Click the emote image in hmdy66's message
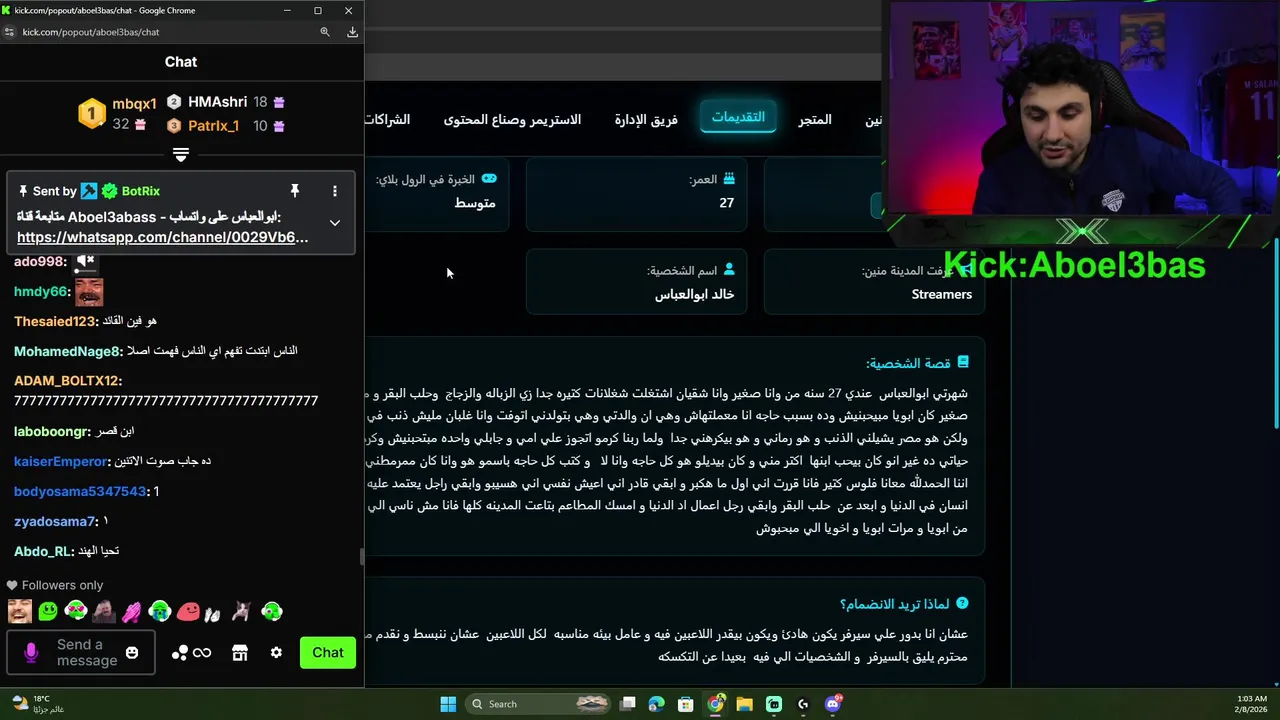The image size is (1280, 720). 89,292
